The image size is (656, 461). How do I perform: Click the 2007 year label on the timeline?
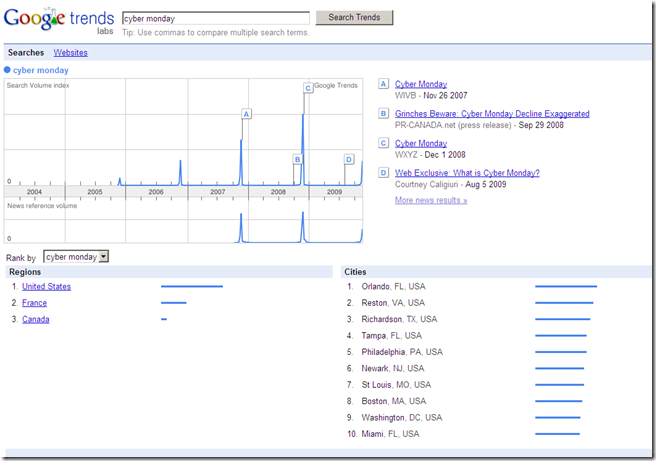pyautogui.click(x=218, y=192)
